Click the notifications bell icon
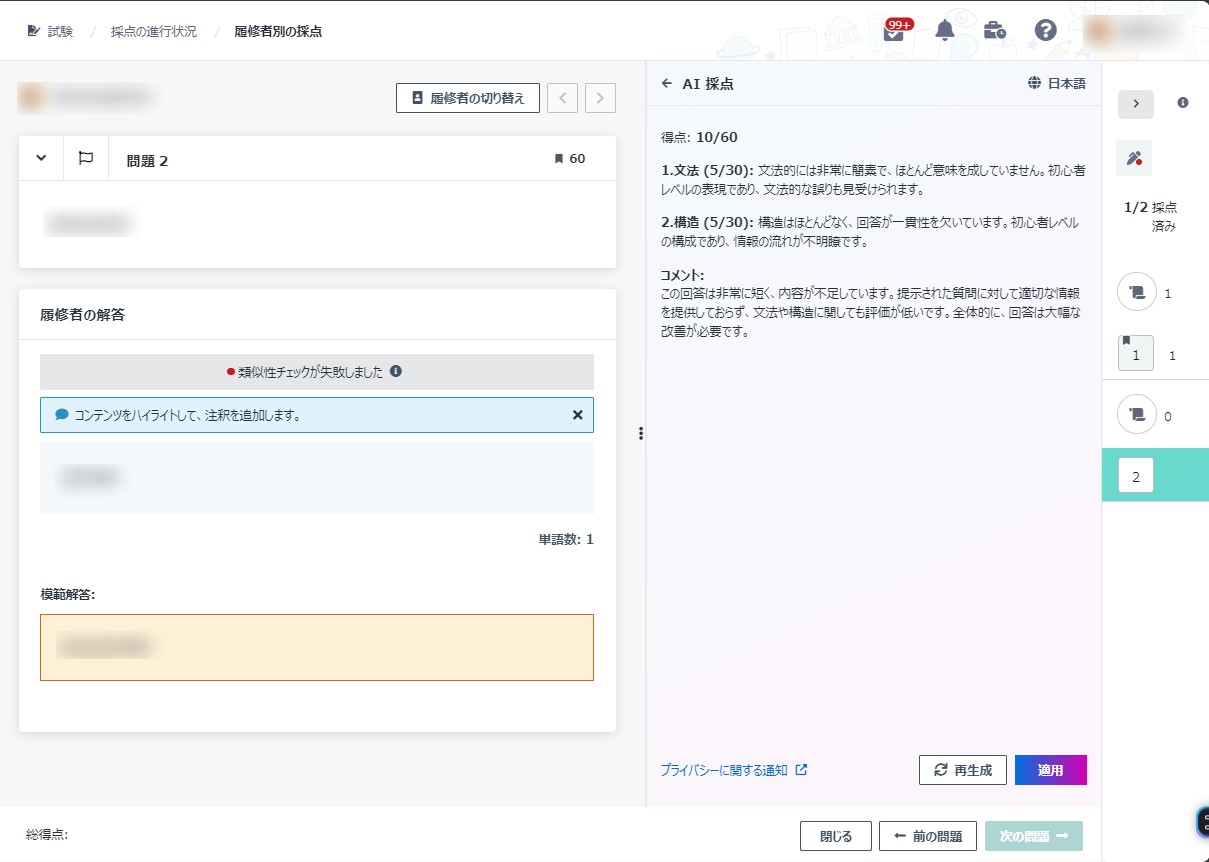1209x862 pixels. 944,30
